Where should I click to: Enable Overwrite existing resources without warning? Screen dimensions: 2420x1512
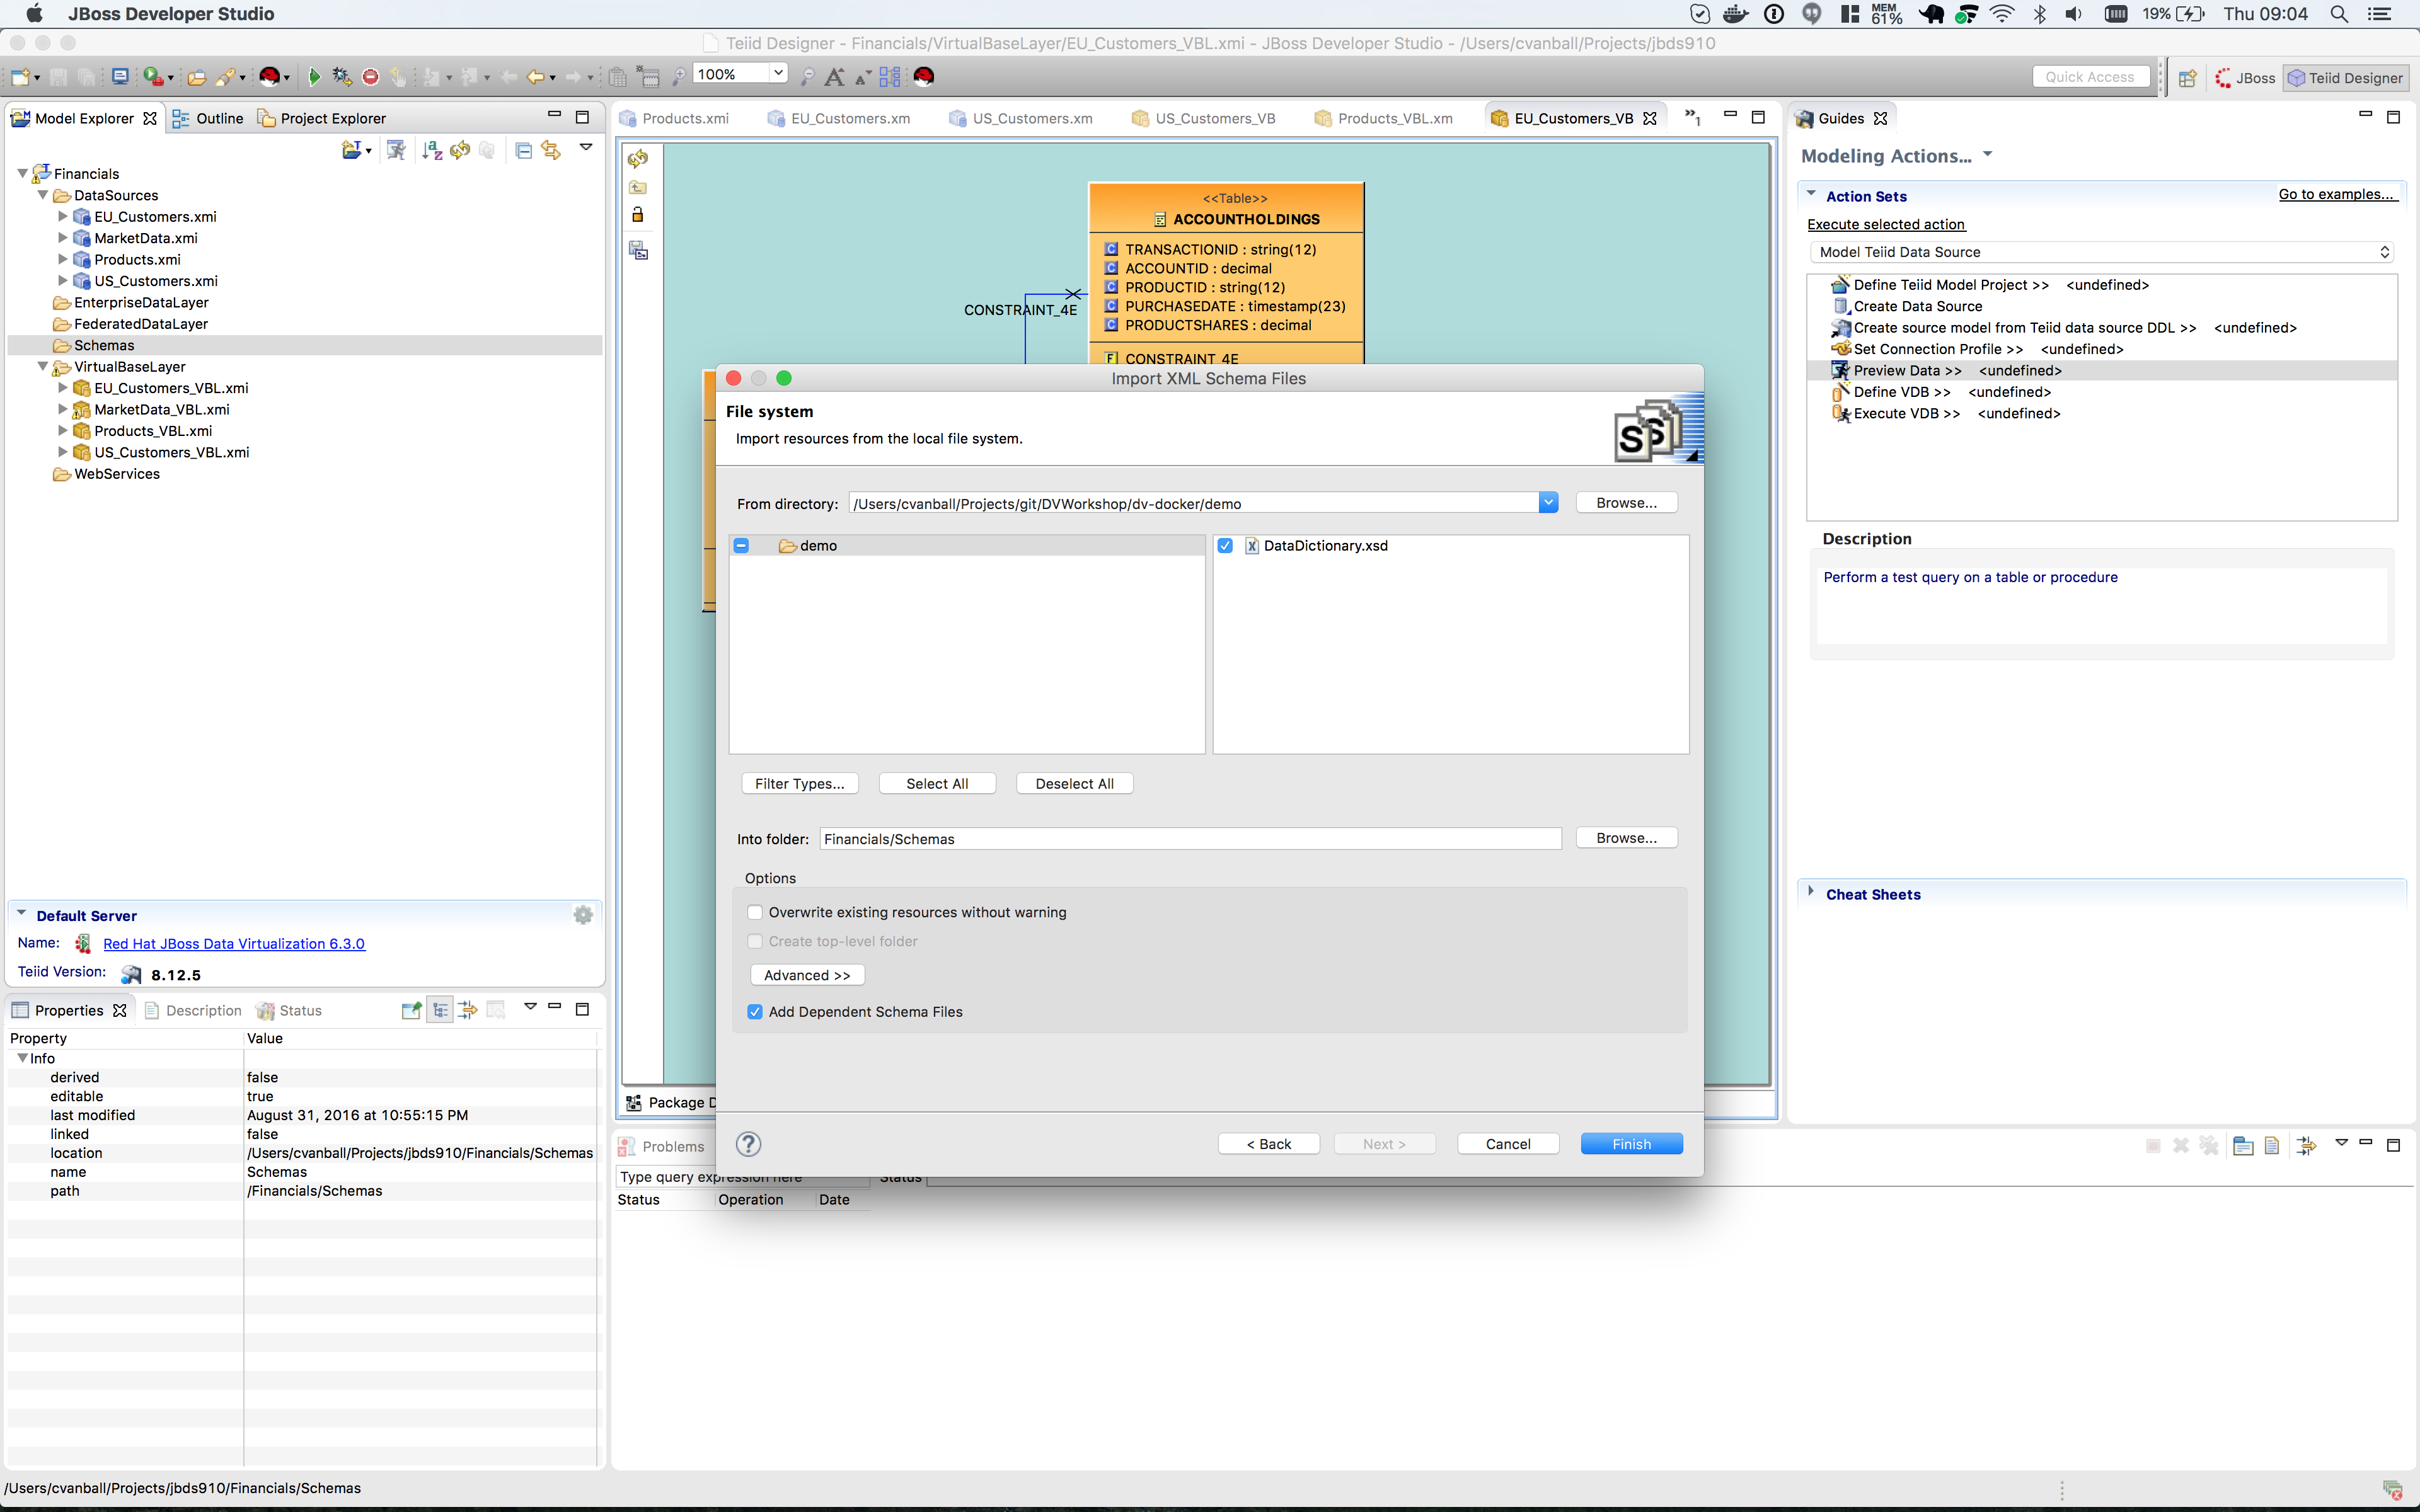tap(755, 911)
